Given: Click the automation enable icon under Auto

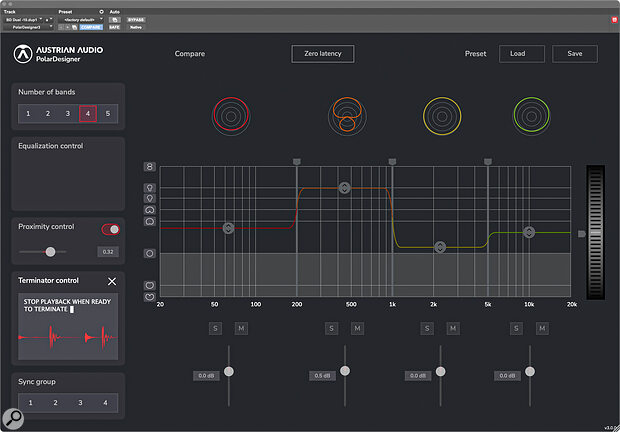Looking at the screenshot, I should 115,20.
